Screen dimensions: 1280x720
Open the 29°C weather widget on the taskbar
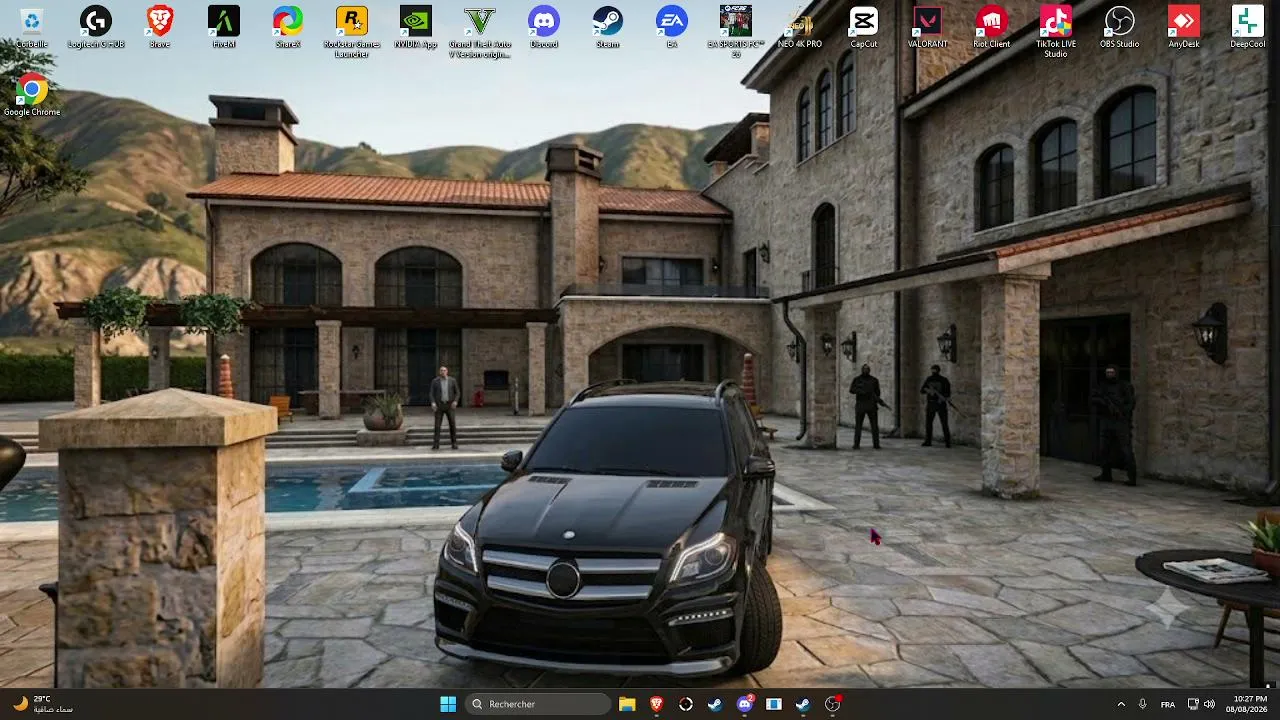pyautogui.click(x=43, y=704)
